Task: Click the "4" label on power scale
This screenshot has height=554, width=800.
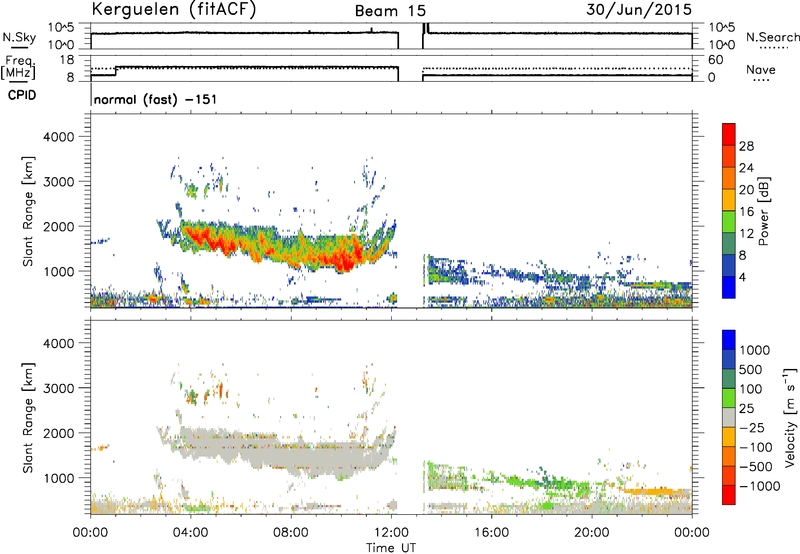Action: click(742, 277)
